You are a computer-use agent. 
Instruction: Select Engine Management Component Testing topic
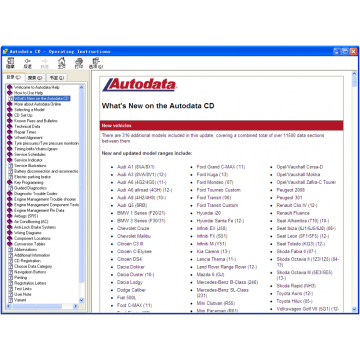(46, 205)
